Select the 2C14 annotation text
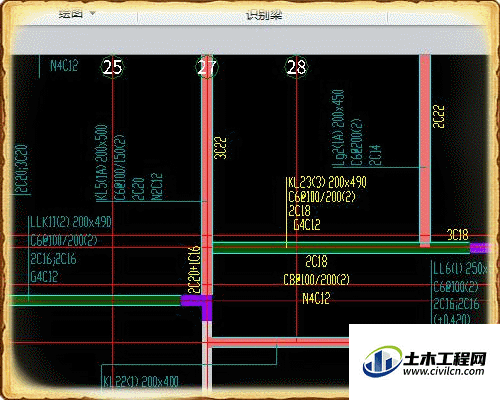Viewport: 500px width, 400px height. (374, 155)
